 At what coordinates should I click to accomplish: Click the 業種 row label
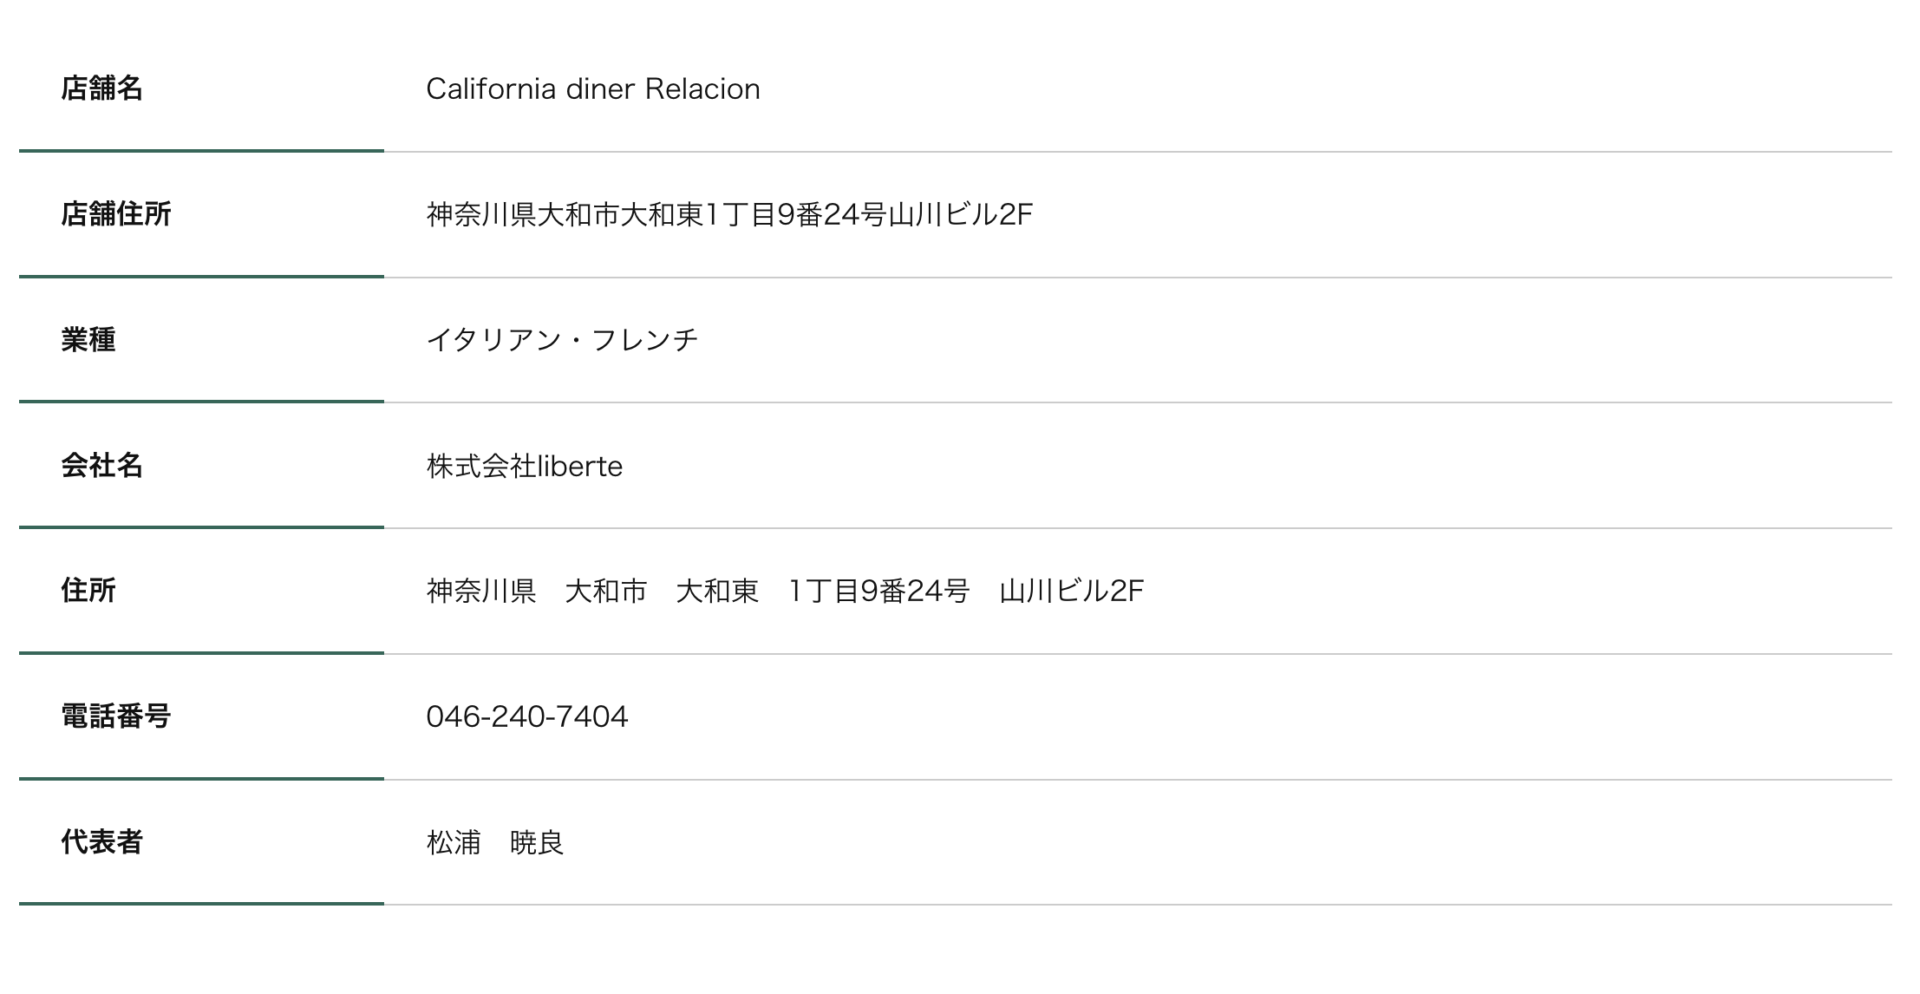pyautogui.click(x=88, y=340)
